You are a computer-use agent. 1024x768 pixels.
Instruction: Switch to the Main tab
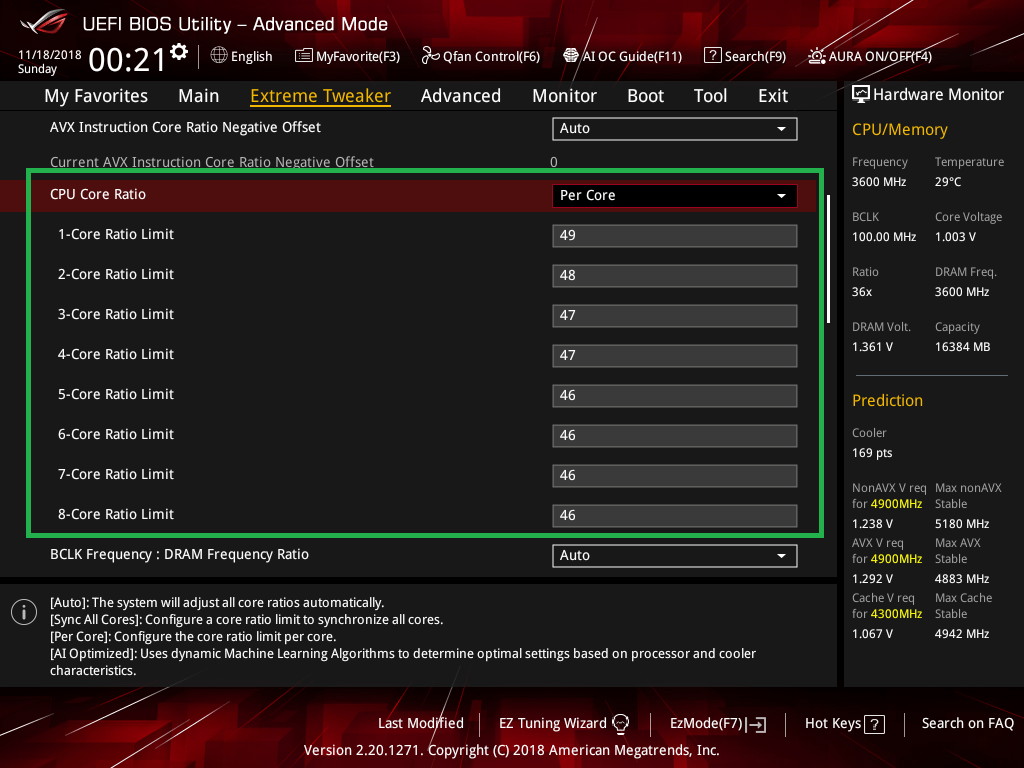click(199, 96)
